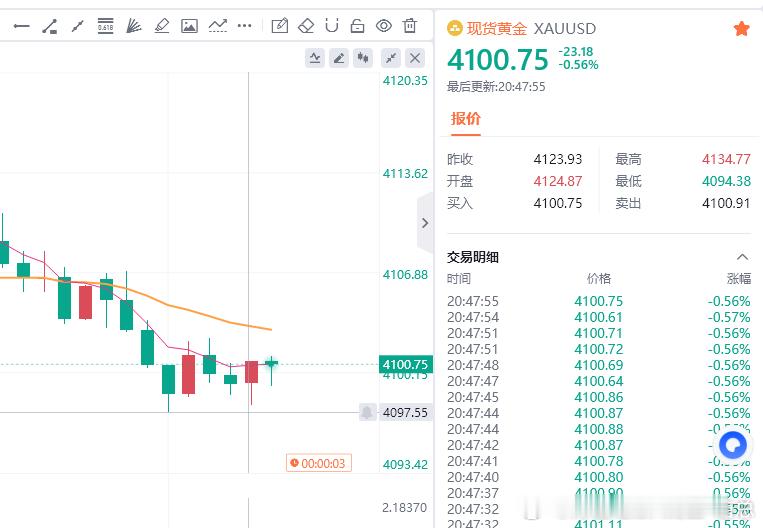763x528 pixels.
Task: Click the 卖出 price 4100.91
Action: [726, 203]
